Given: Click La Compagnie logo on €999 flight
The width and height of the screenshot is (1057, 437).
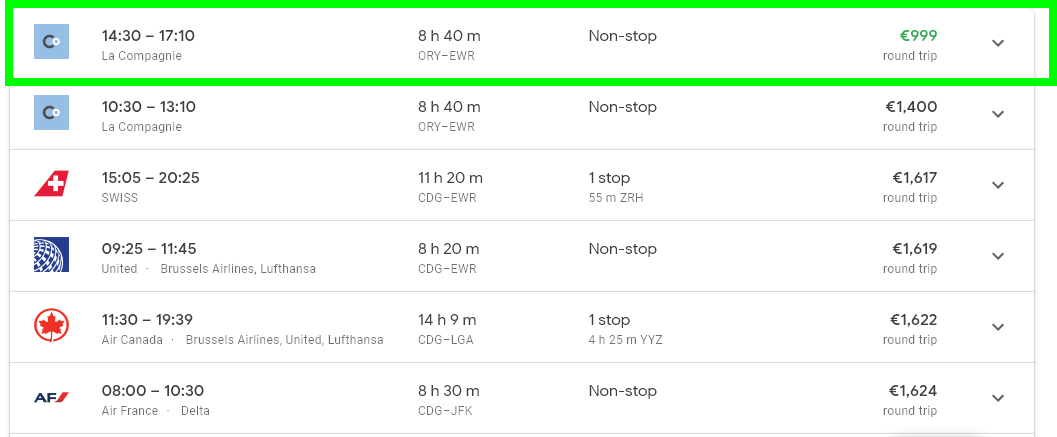Looking at the screenshot, I should coord(51,42).
